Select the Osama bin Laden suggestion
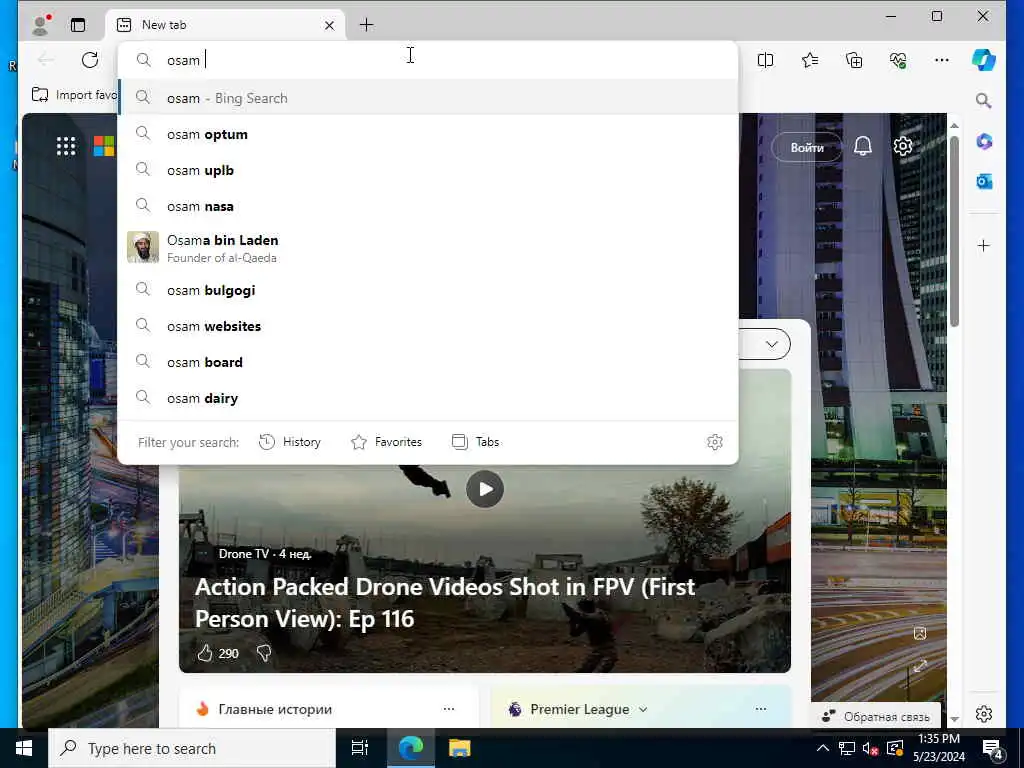This screenshot has height=768, width=1024. [428, 248]
